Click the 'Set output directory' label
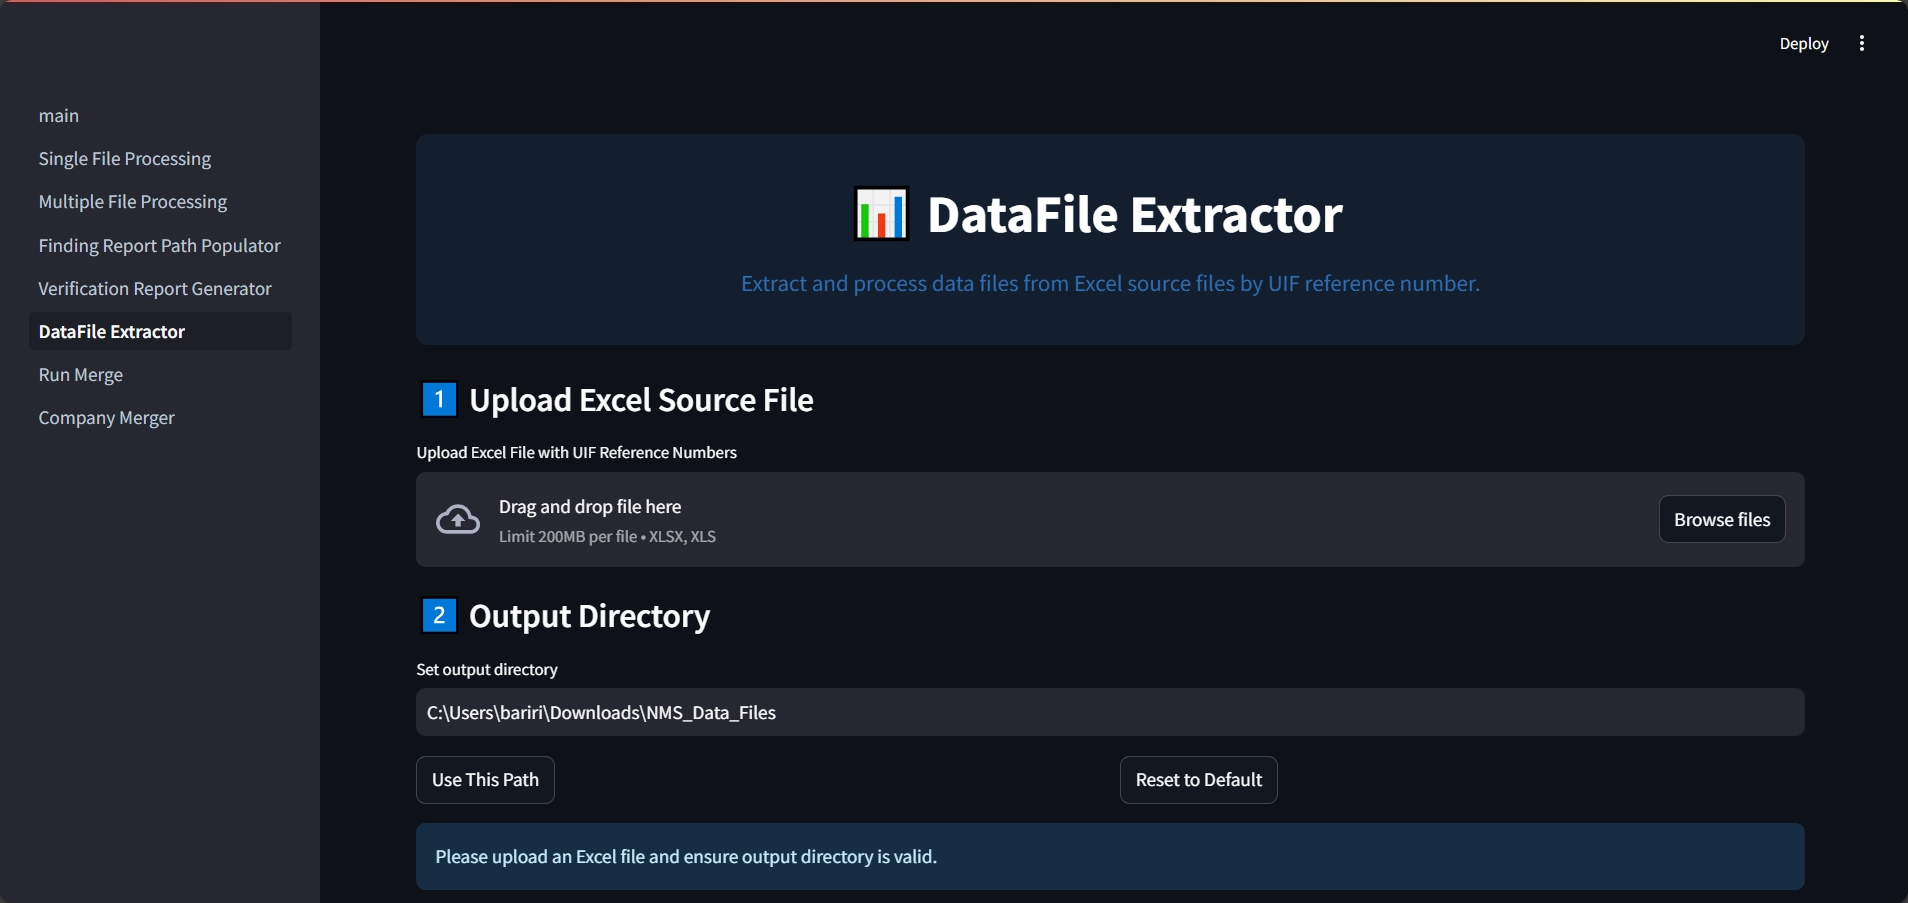 pos(487,669)
